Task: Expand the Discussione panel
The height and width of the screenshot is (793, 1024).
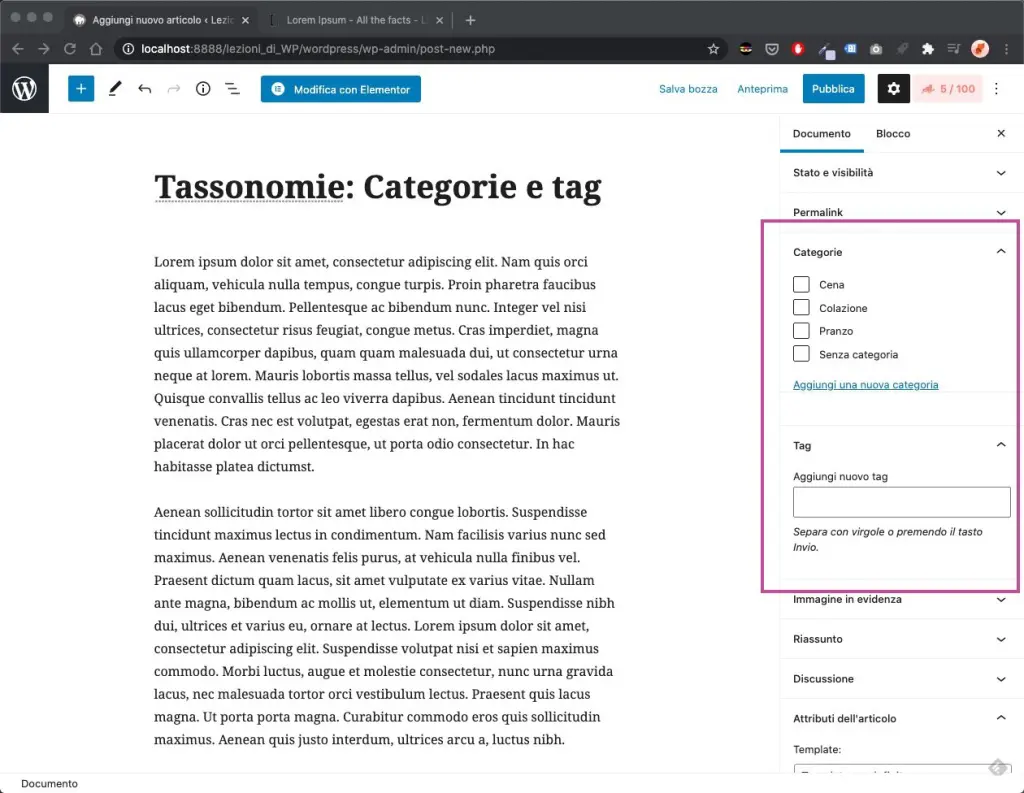Action: (x=900, y=679)
